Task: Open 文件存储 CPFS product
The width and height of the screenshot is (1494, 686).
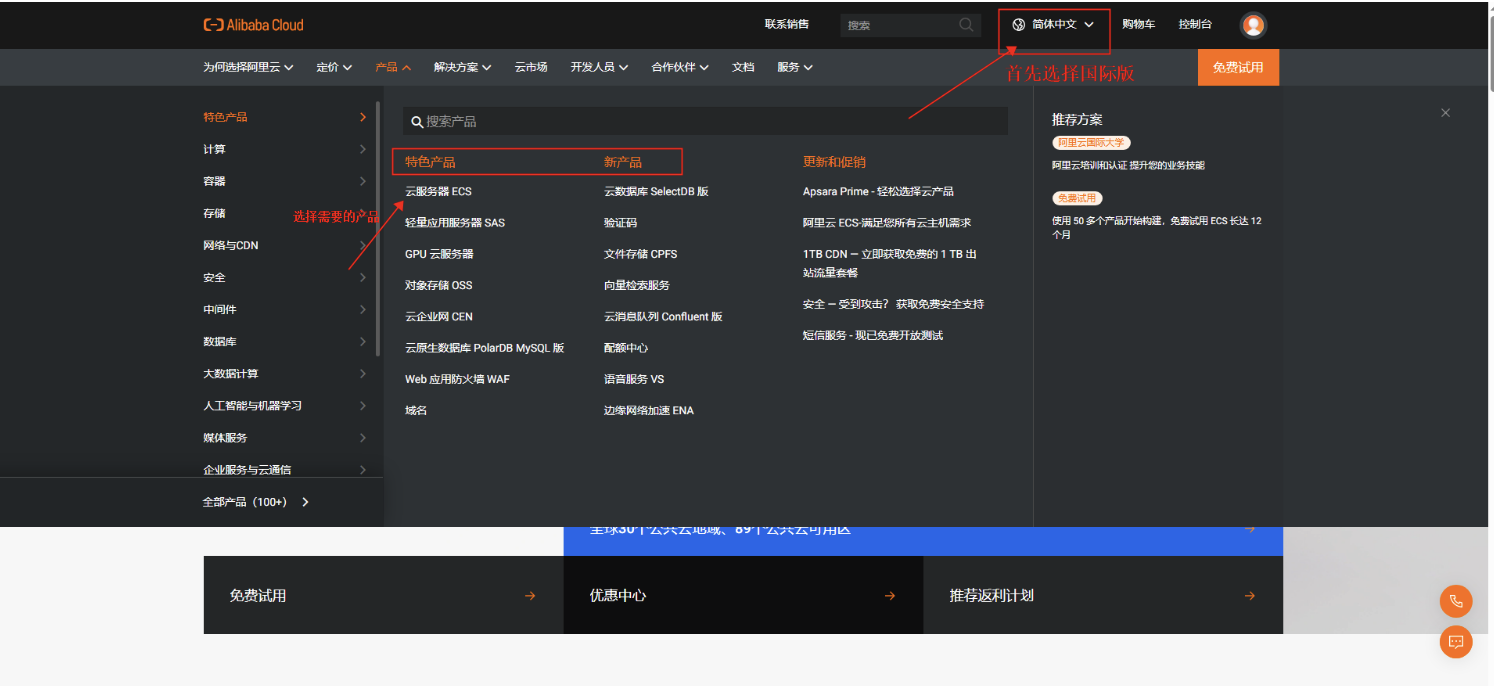Action: click(x=640, y=254)
